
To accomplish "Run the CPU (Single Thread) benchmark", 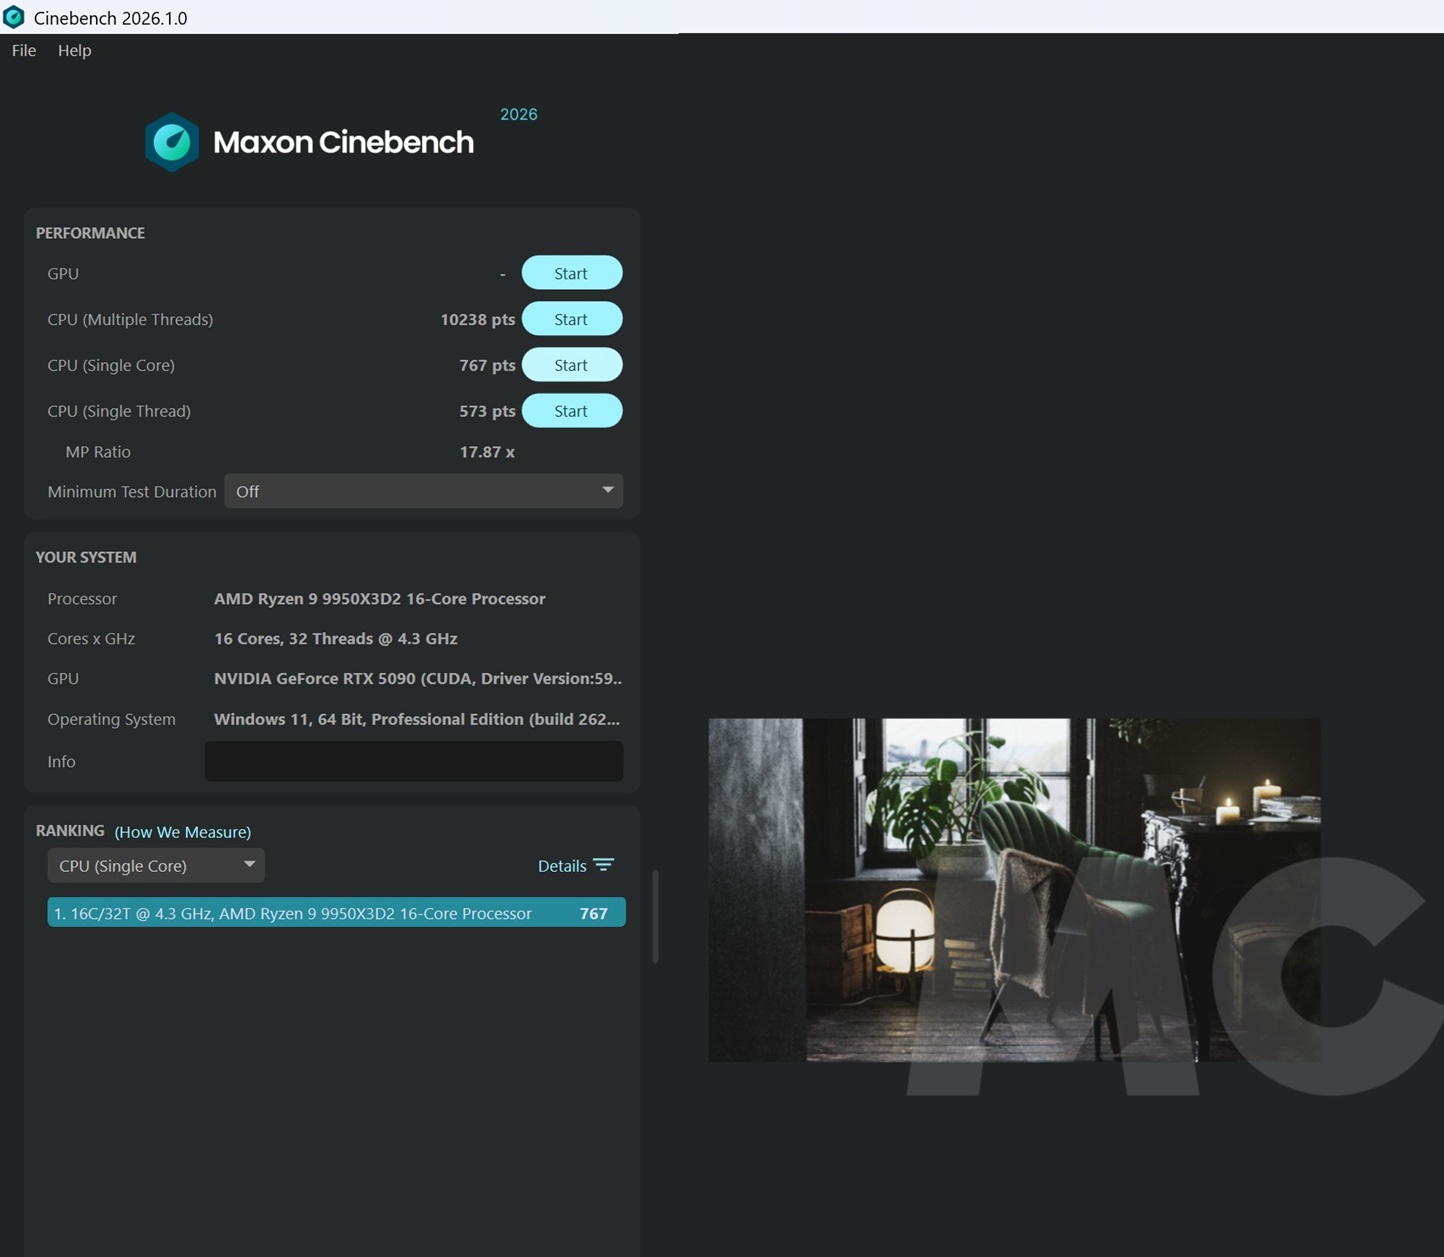I will (x=571, y=411).
